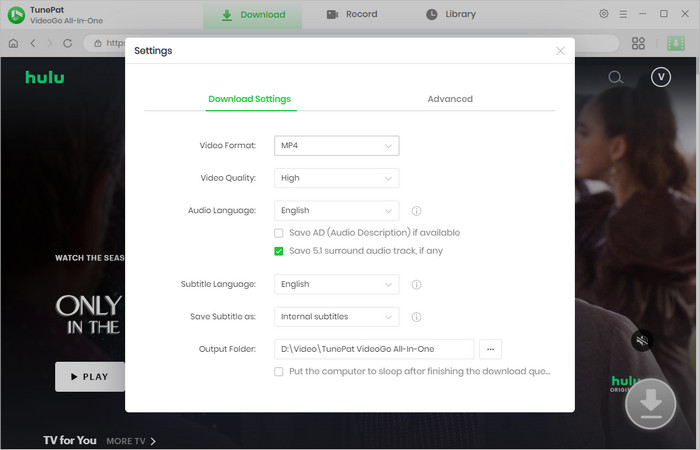Click the floating download arrow button
The image size is (700, 450).
pos(650,404)
